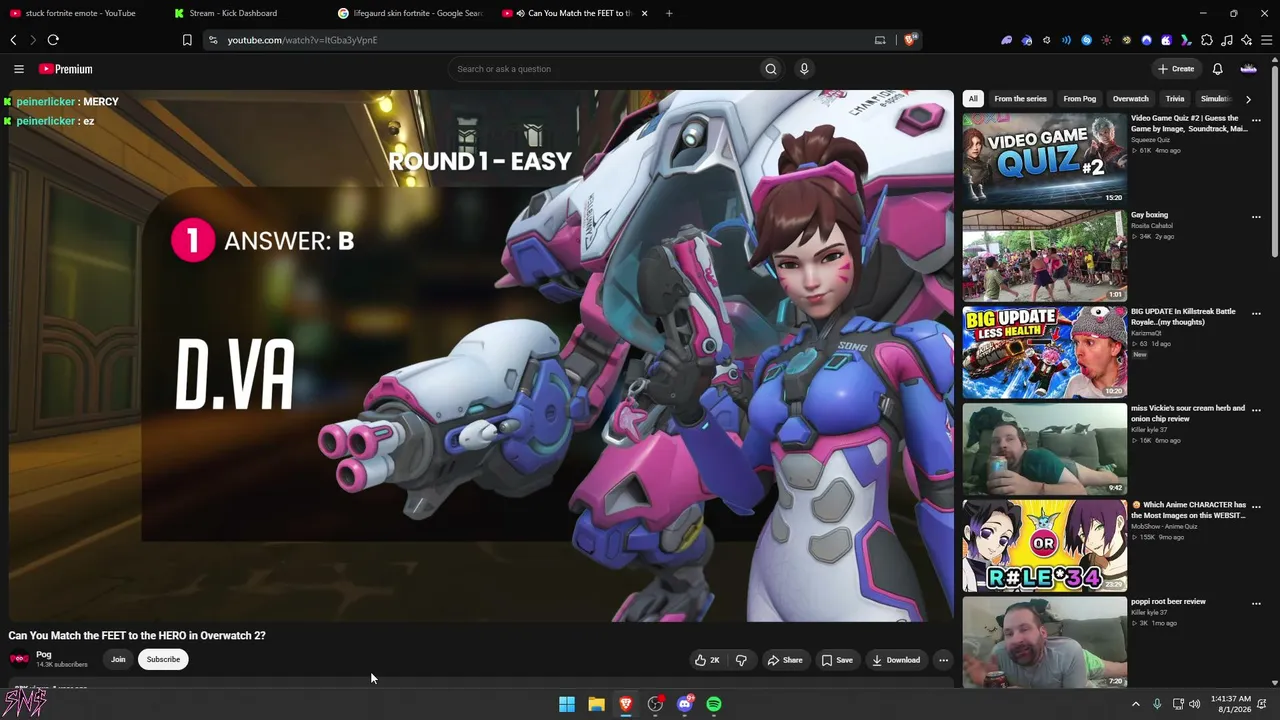
Task: Open options for the Video Game Quiz #2 video
Action: (x=1256, y=120)
